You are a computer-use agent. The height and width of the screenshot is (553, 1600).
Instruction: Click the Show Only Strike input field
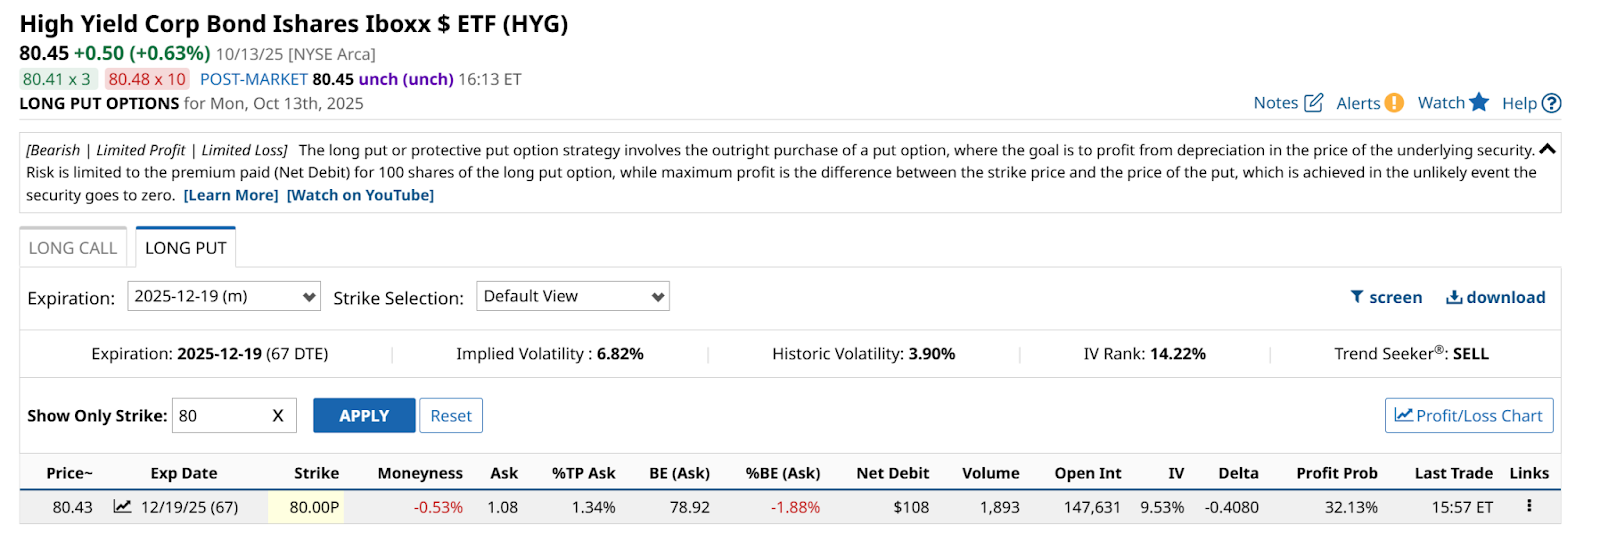[220, 416]
